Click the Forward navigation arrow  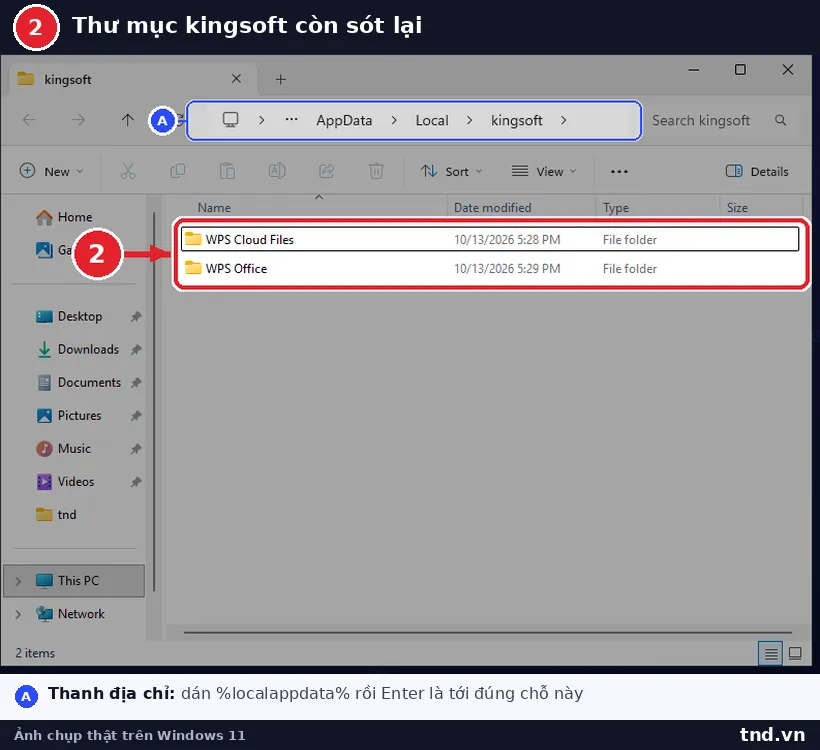coord(78,120)
